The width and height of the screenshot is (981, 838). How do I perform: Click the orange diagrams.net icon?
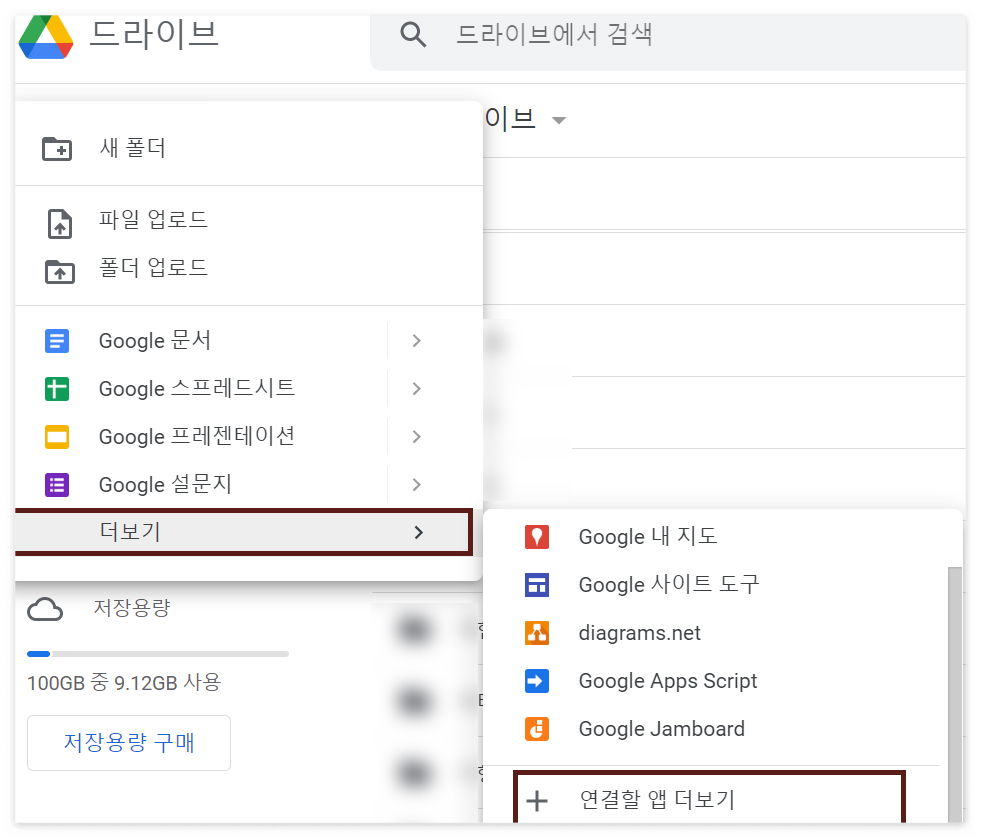coord(537,633)
